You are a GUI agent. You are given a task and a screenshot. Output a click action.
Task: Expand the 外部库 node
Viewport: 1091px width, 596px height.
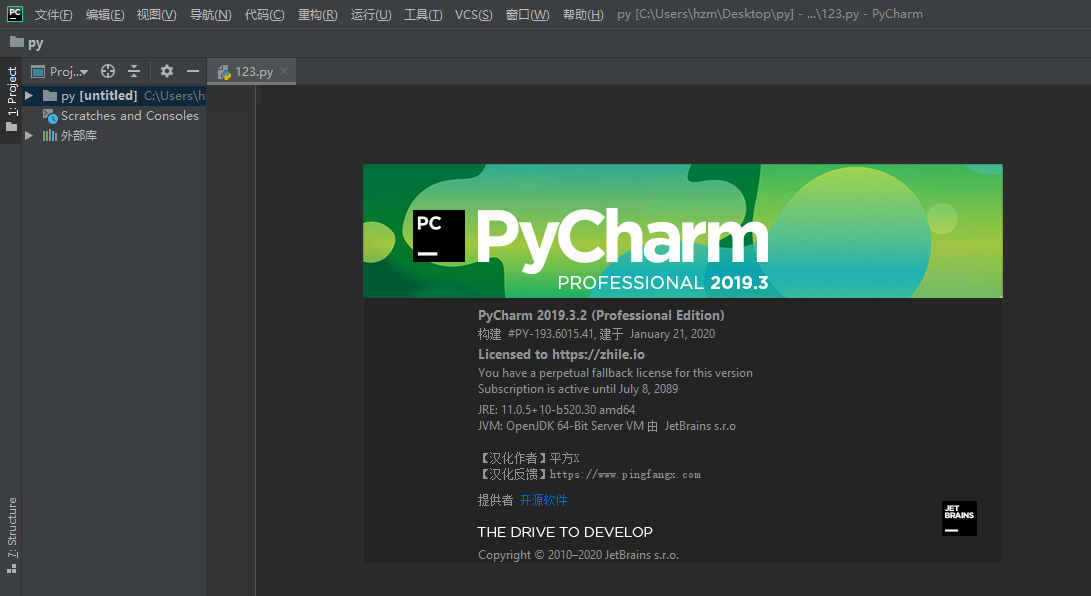(x=29, y=136)
